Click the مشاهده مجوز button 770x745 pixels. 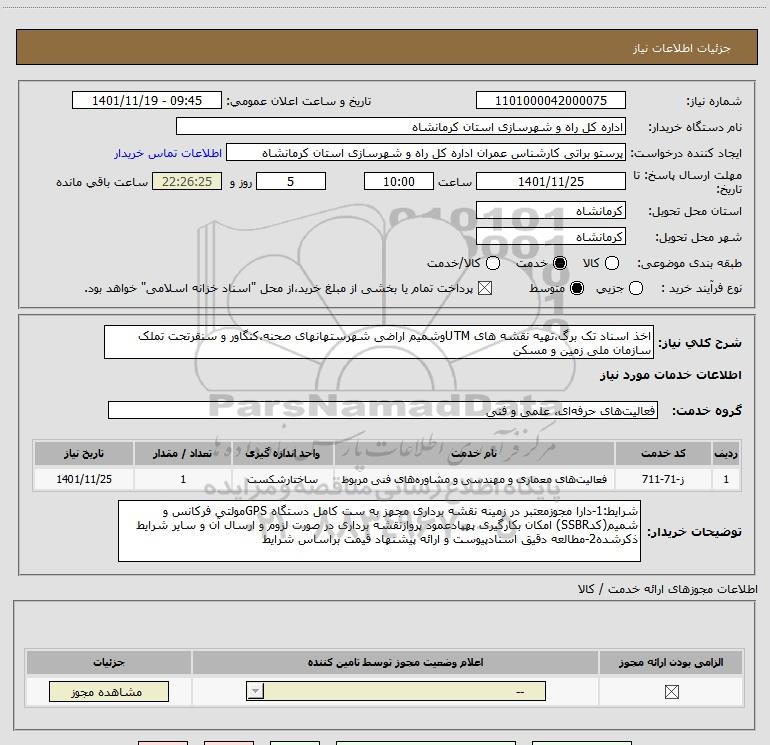(109, 691)
